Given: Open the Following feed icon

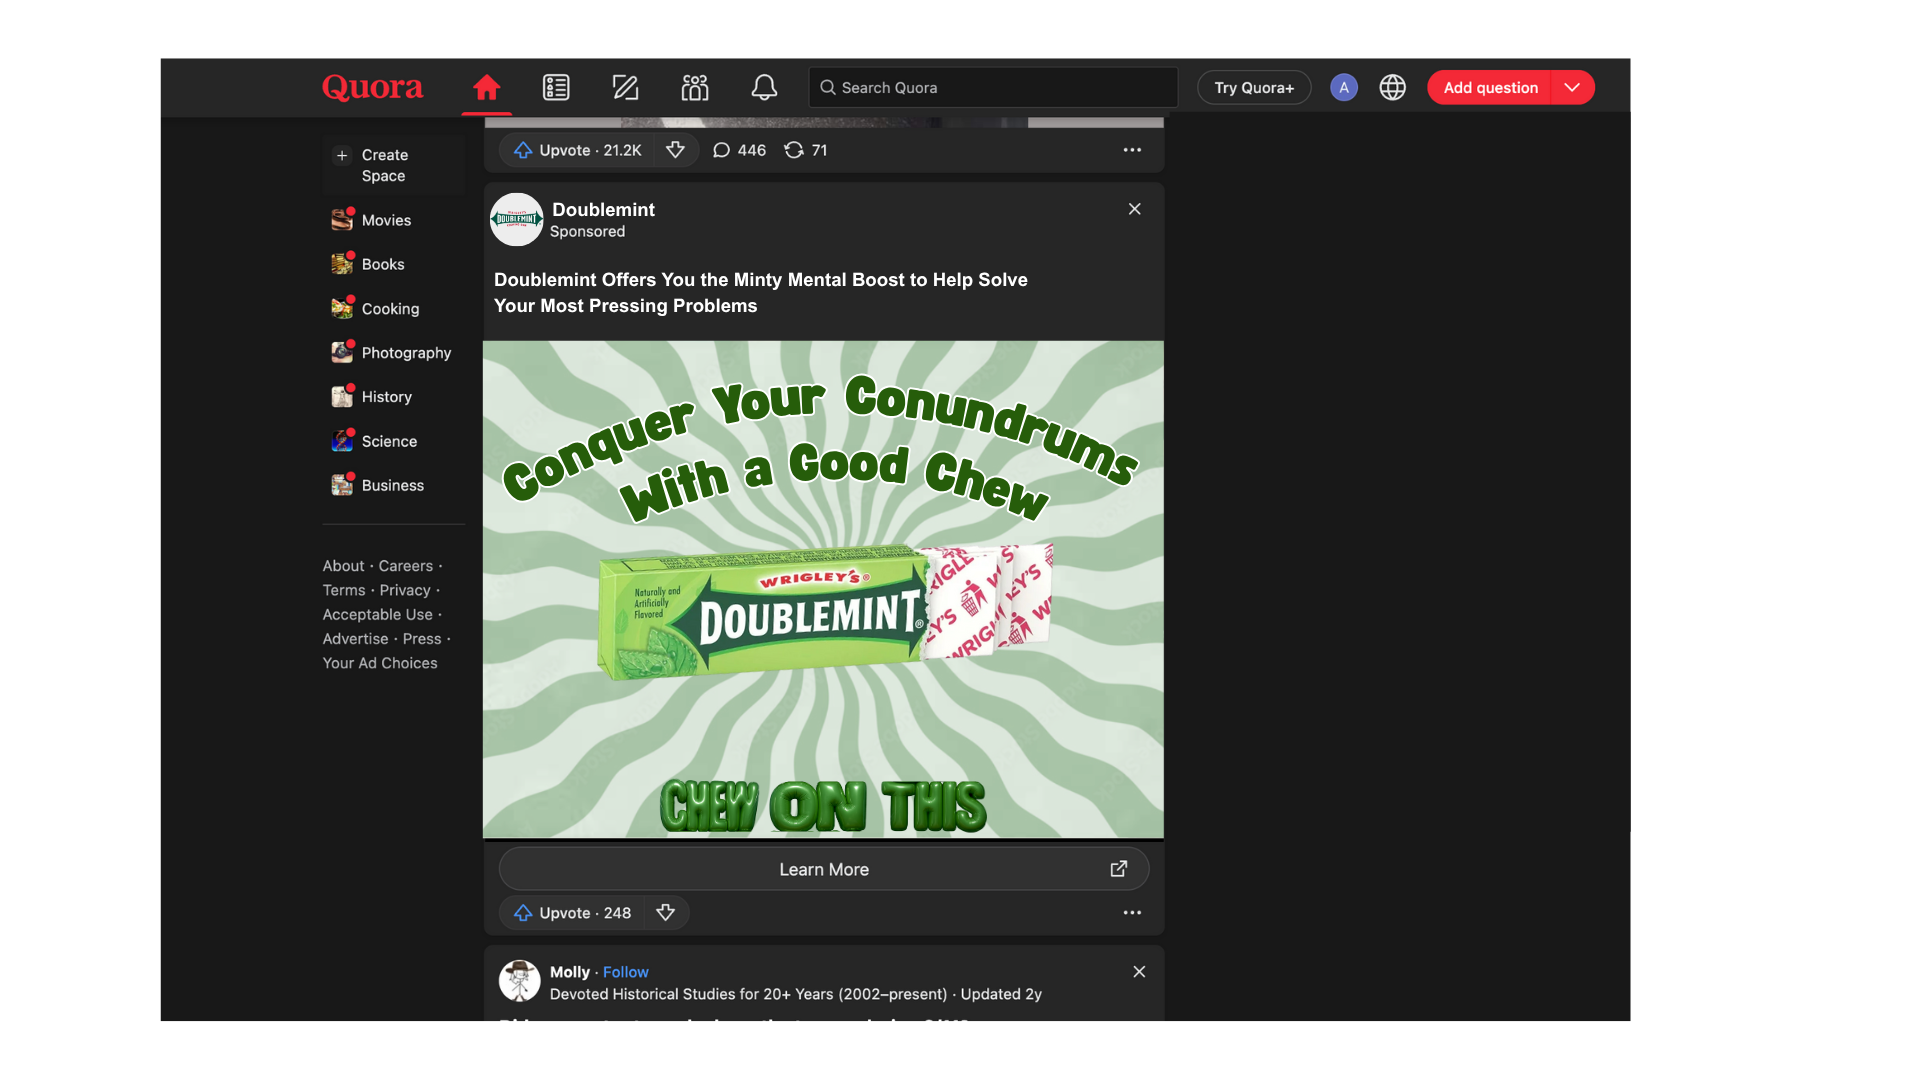Looking at the screenshot, I should click(x=556, y=88).
